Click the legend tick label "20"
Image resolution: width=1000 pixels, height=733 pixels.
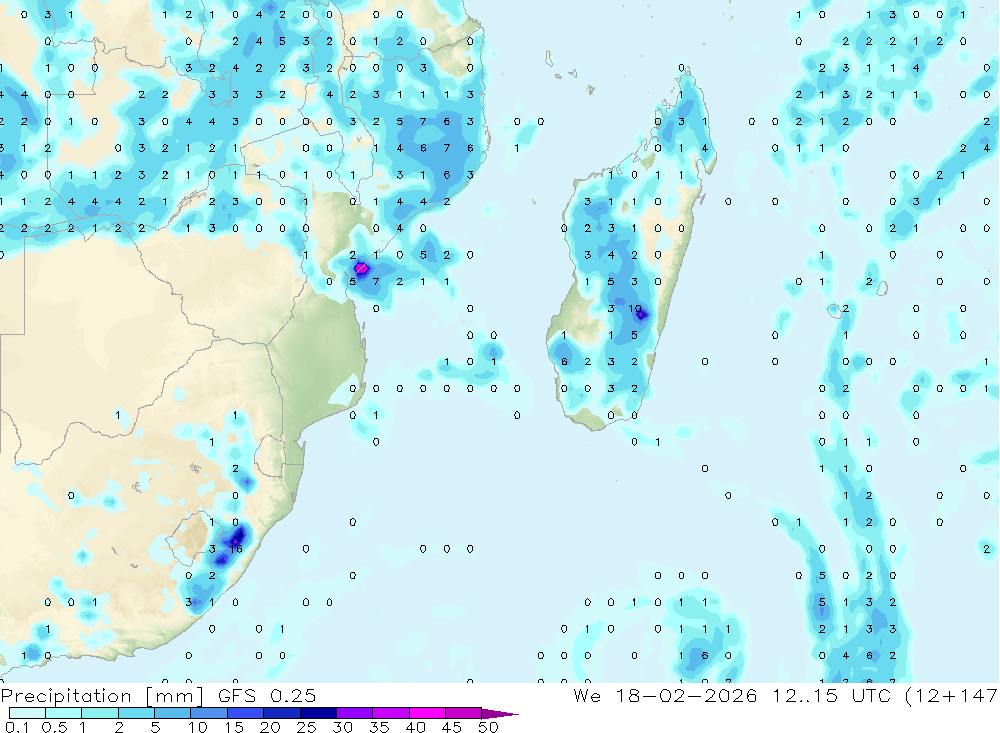[x=270, y=727]
